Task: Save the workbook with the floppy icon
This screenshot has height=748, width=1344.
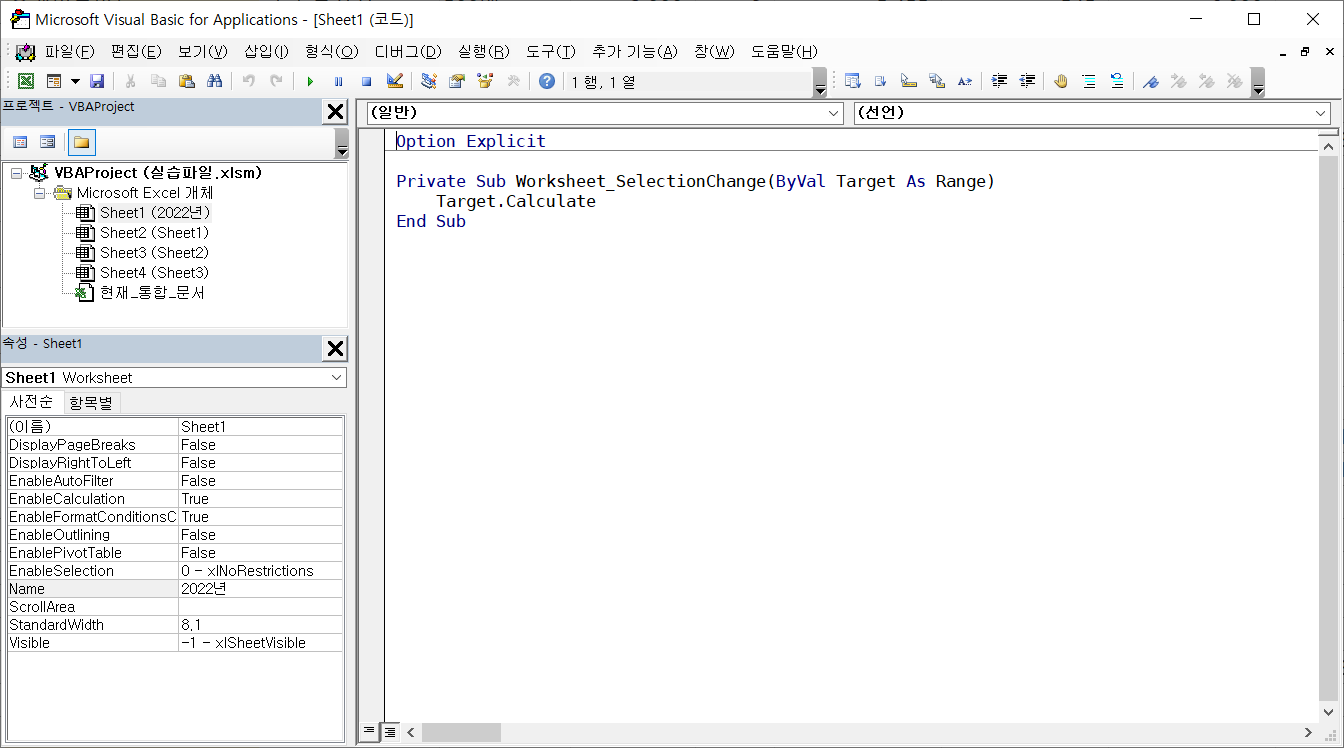Action: click(97, 81)
